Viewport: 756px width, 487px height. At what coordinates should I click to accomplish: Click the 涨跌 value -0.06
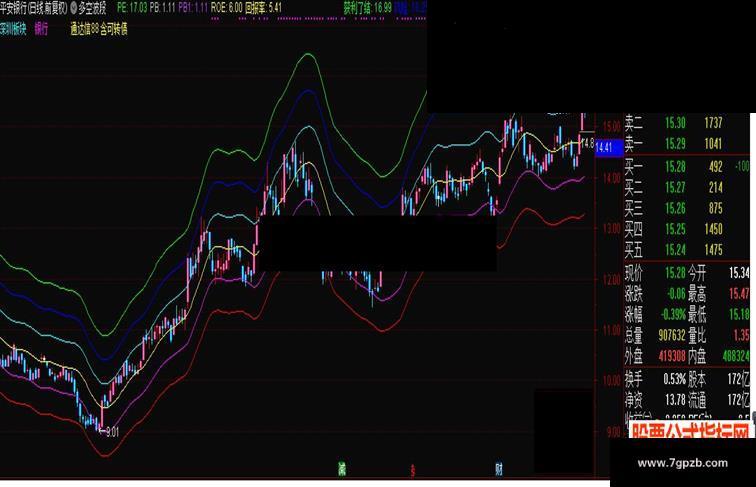[676, 294]
